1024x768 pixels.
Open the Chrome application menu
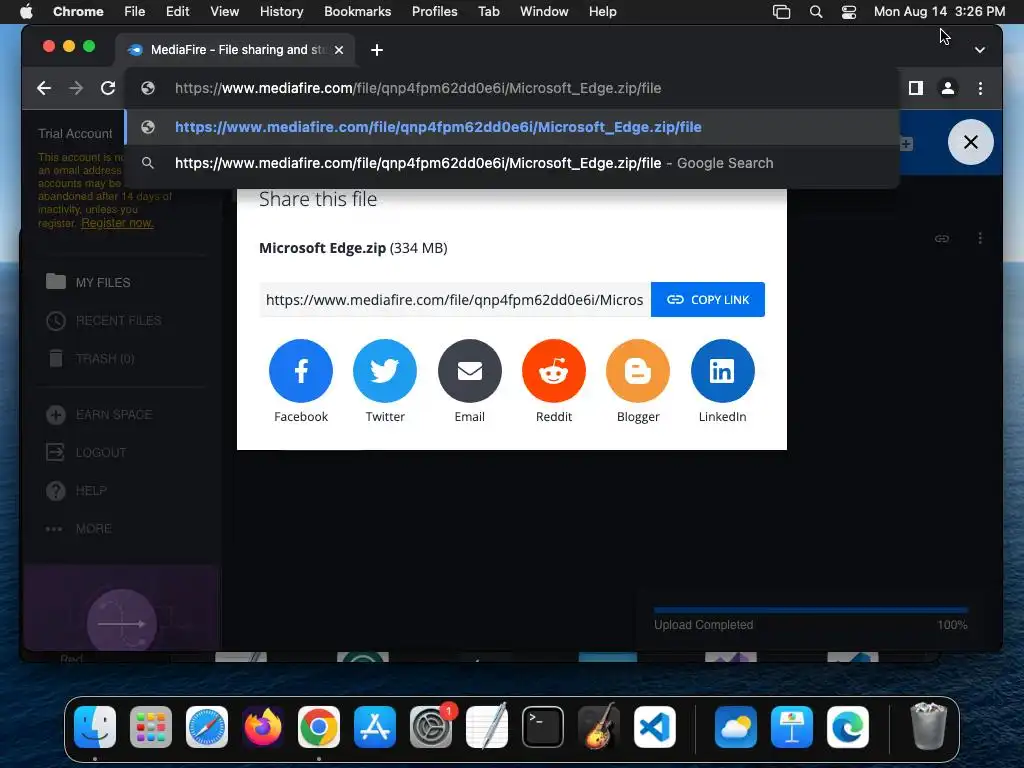pos(78,11)
